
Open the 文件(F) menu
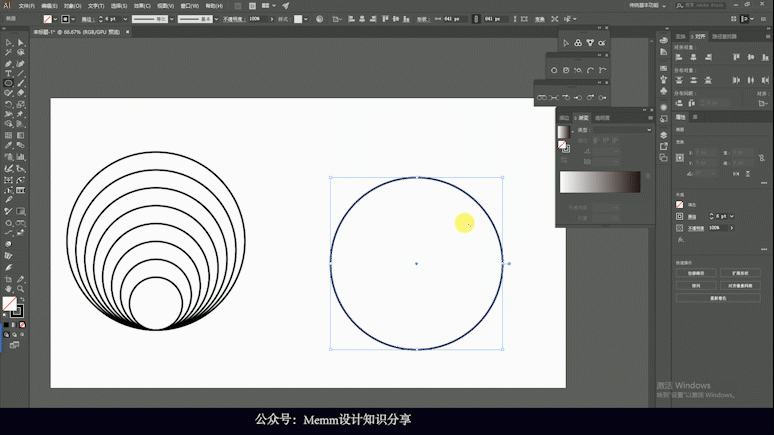(27, 6)
